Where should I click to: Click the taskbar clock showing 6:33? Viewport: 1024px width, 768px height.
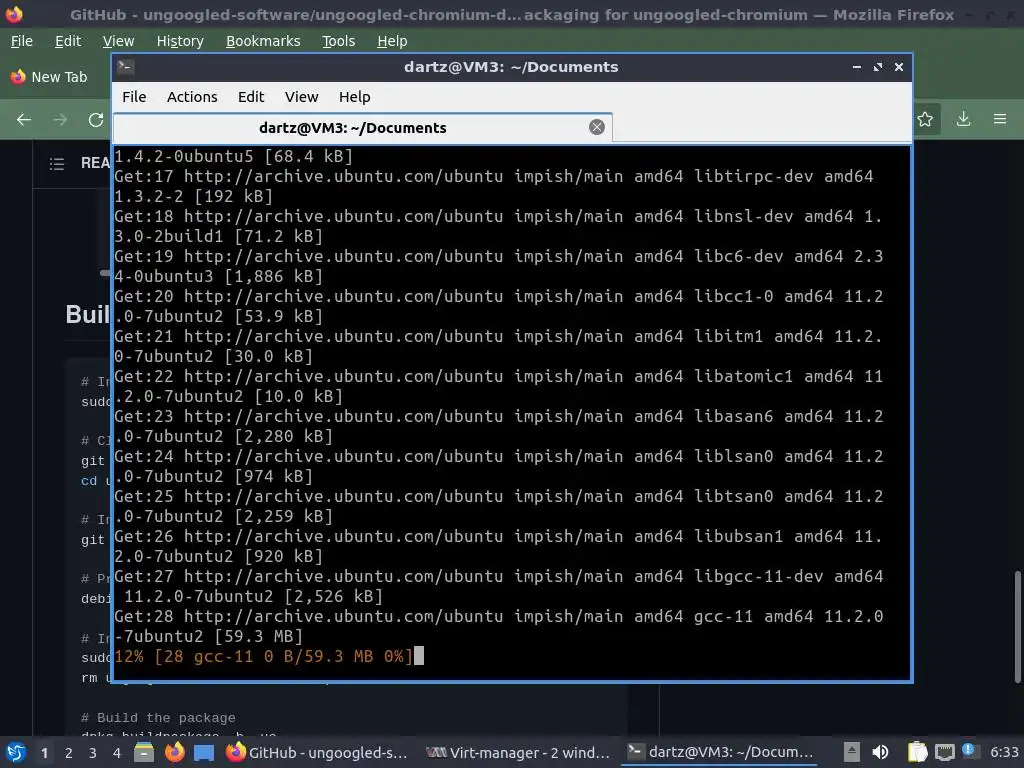(x=1004, y=752)
